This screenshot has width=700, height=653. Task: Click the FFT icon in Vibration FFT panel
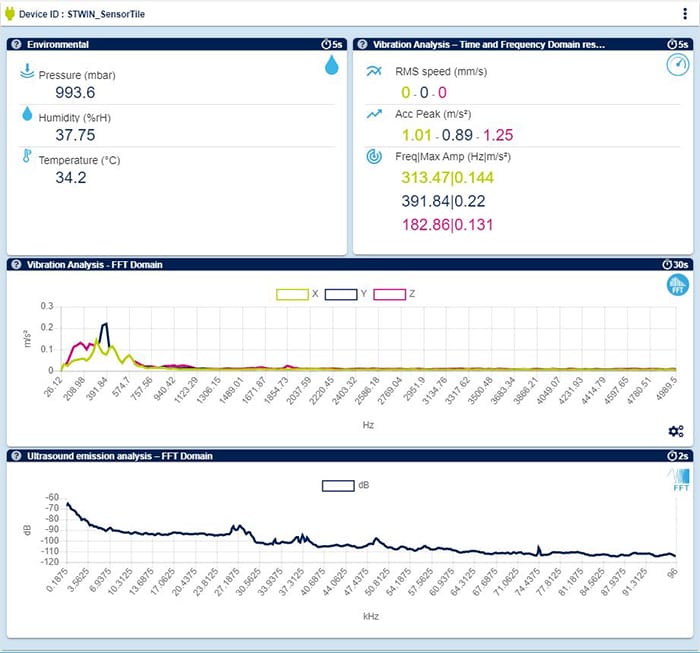(x=678, y=286)
